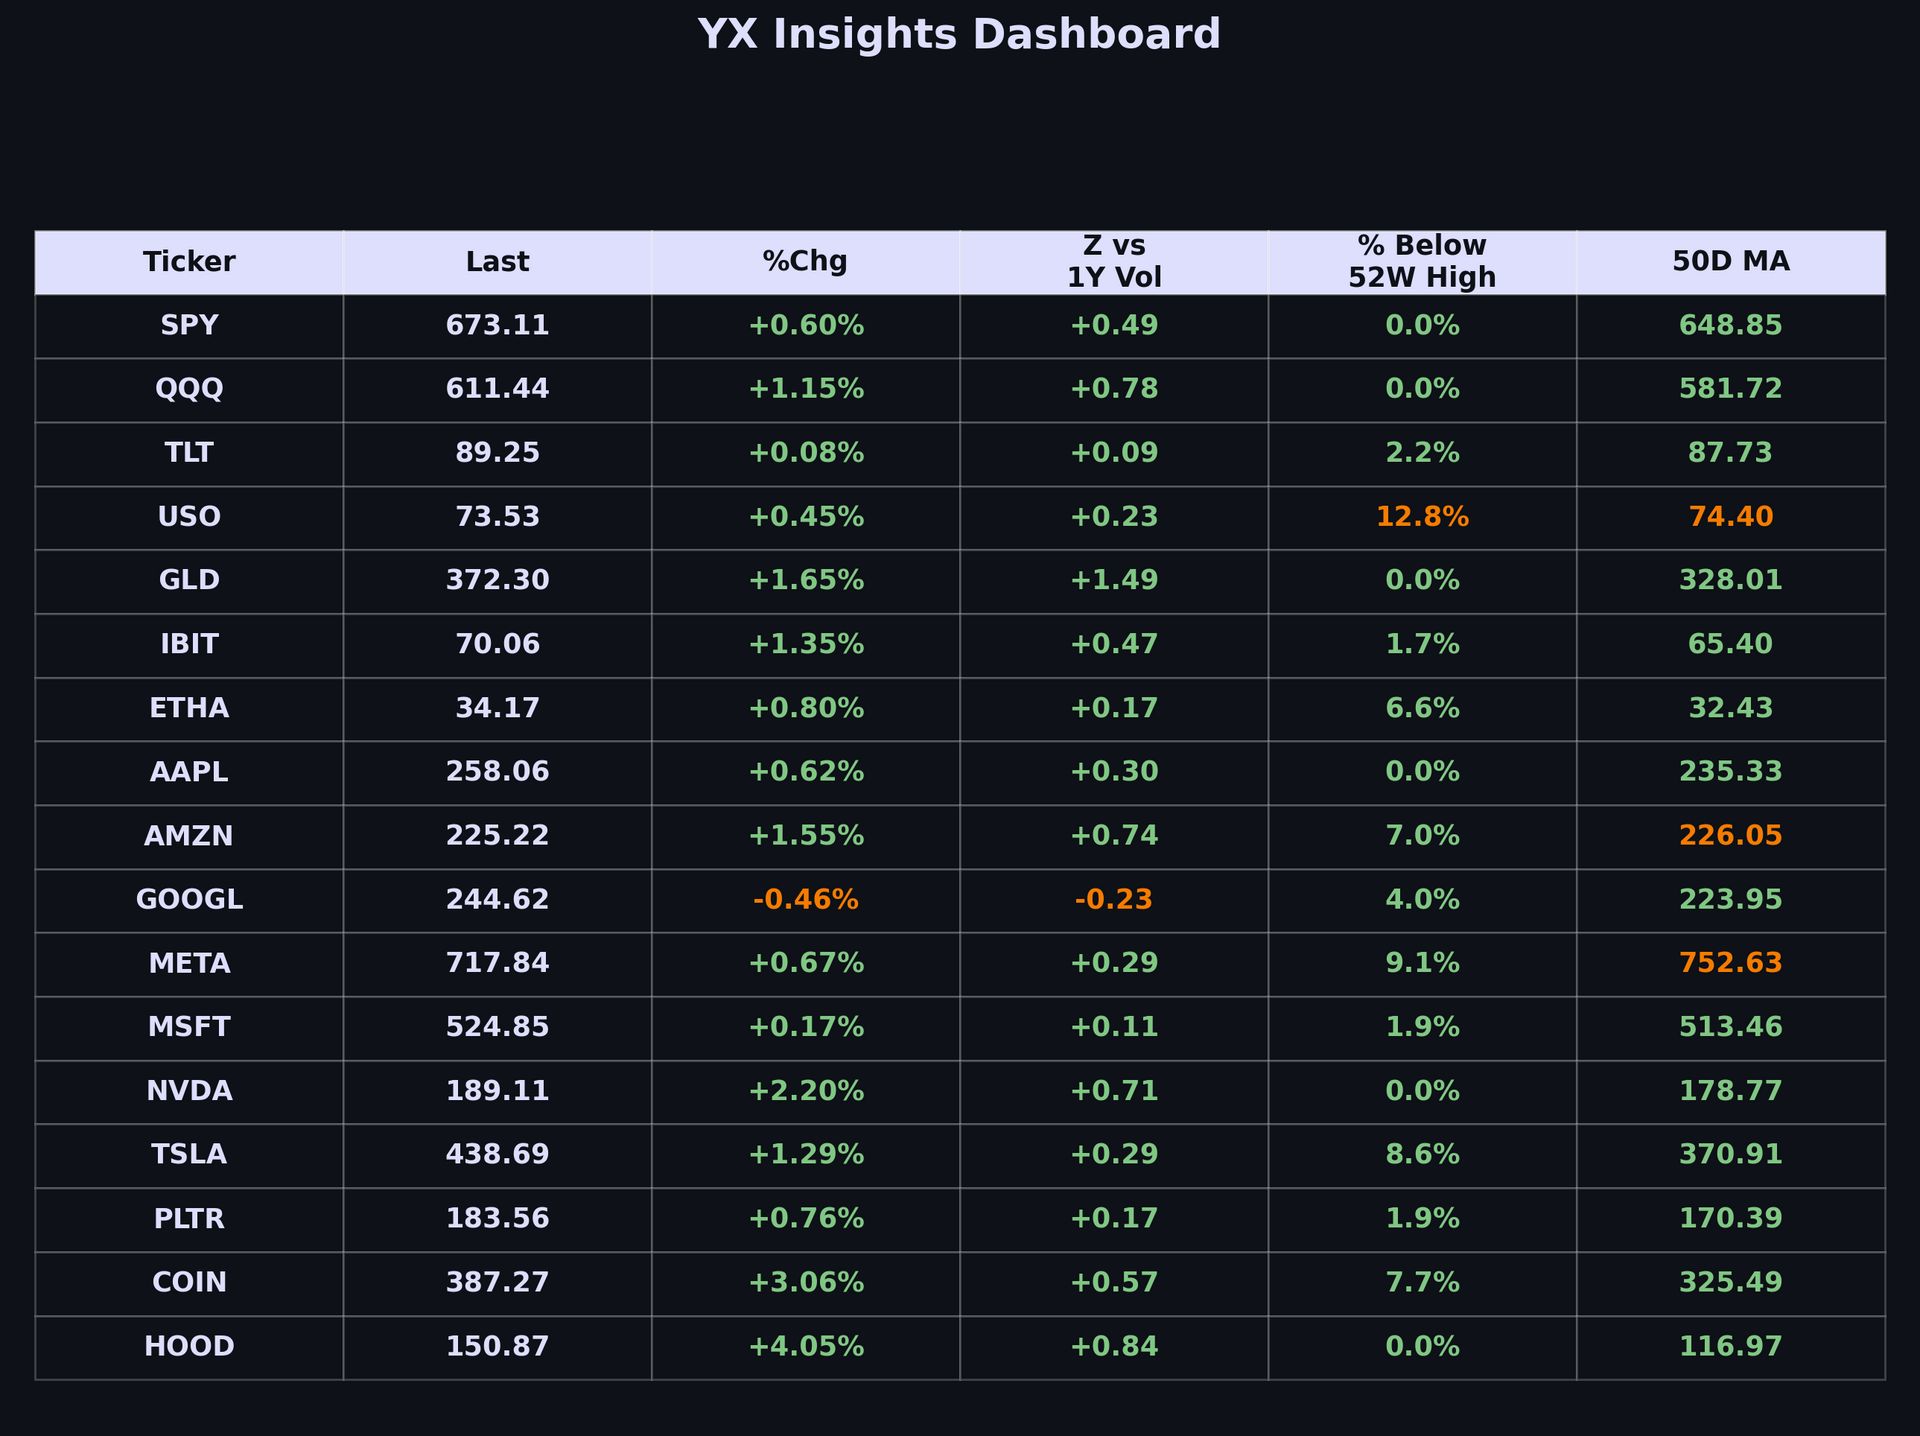Select the 50D MA column header
This screenshot has width=1920, height=1436.
coord(1730,262)
